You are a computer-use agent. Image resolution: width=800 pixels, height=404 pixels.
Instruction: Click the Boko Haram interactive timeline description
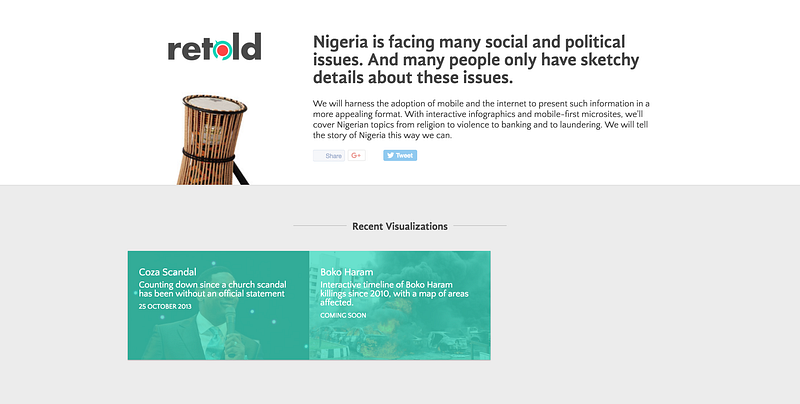click(393, 294)
